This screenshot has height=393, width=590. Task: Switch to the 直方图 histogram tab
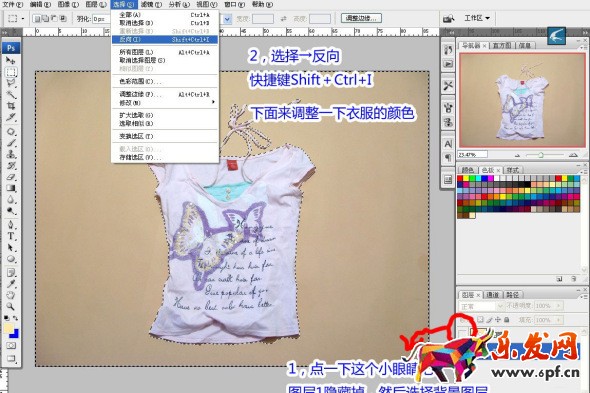502,46
